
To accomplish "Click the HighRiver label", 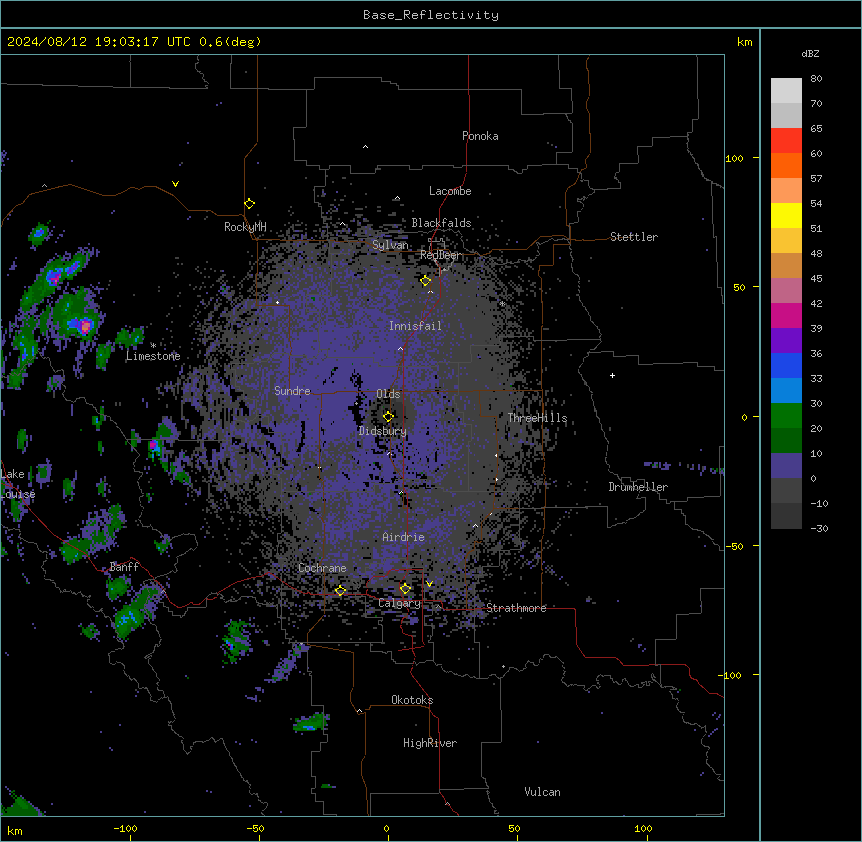I will tap(430, 743).
